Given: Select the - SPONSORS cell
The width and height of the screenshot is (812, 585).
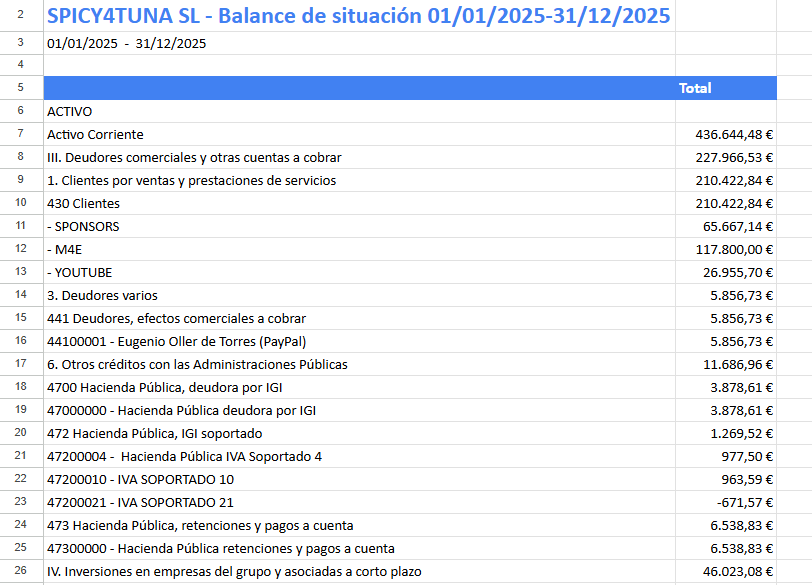Looking at the screenshot, I should [x=359, y=226].
